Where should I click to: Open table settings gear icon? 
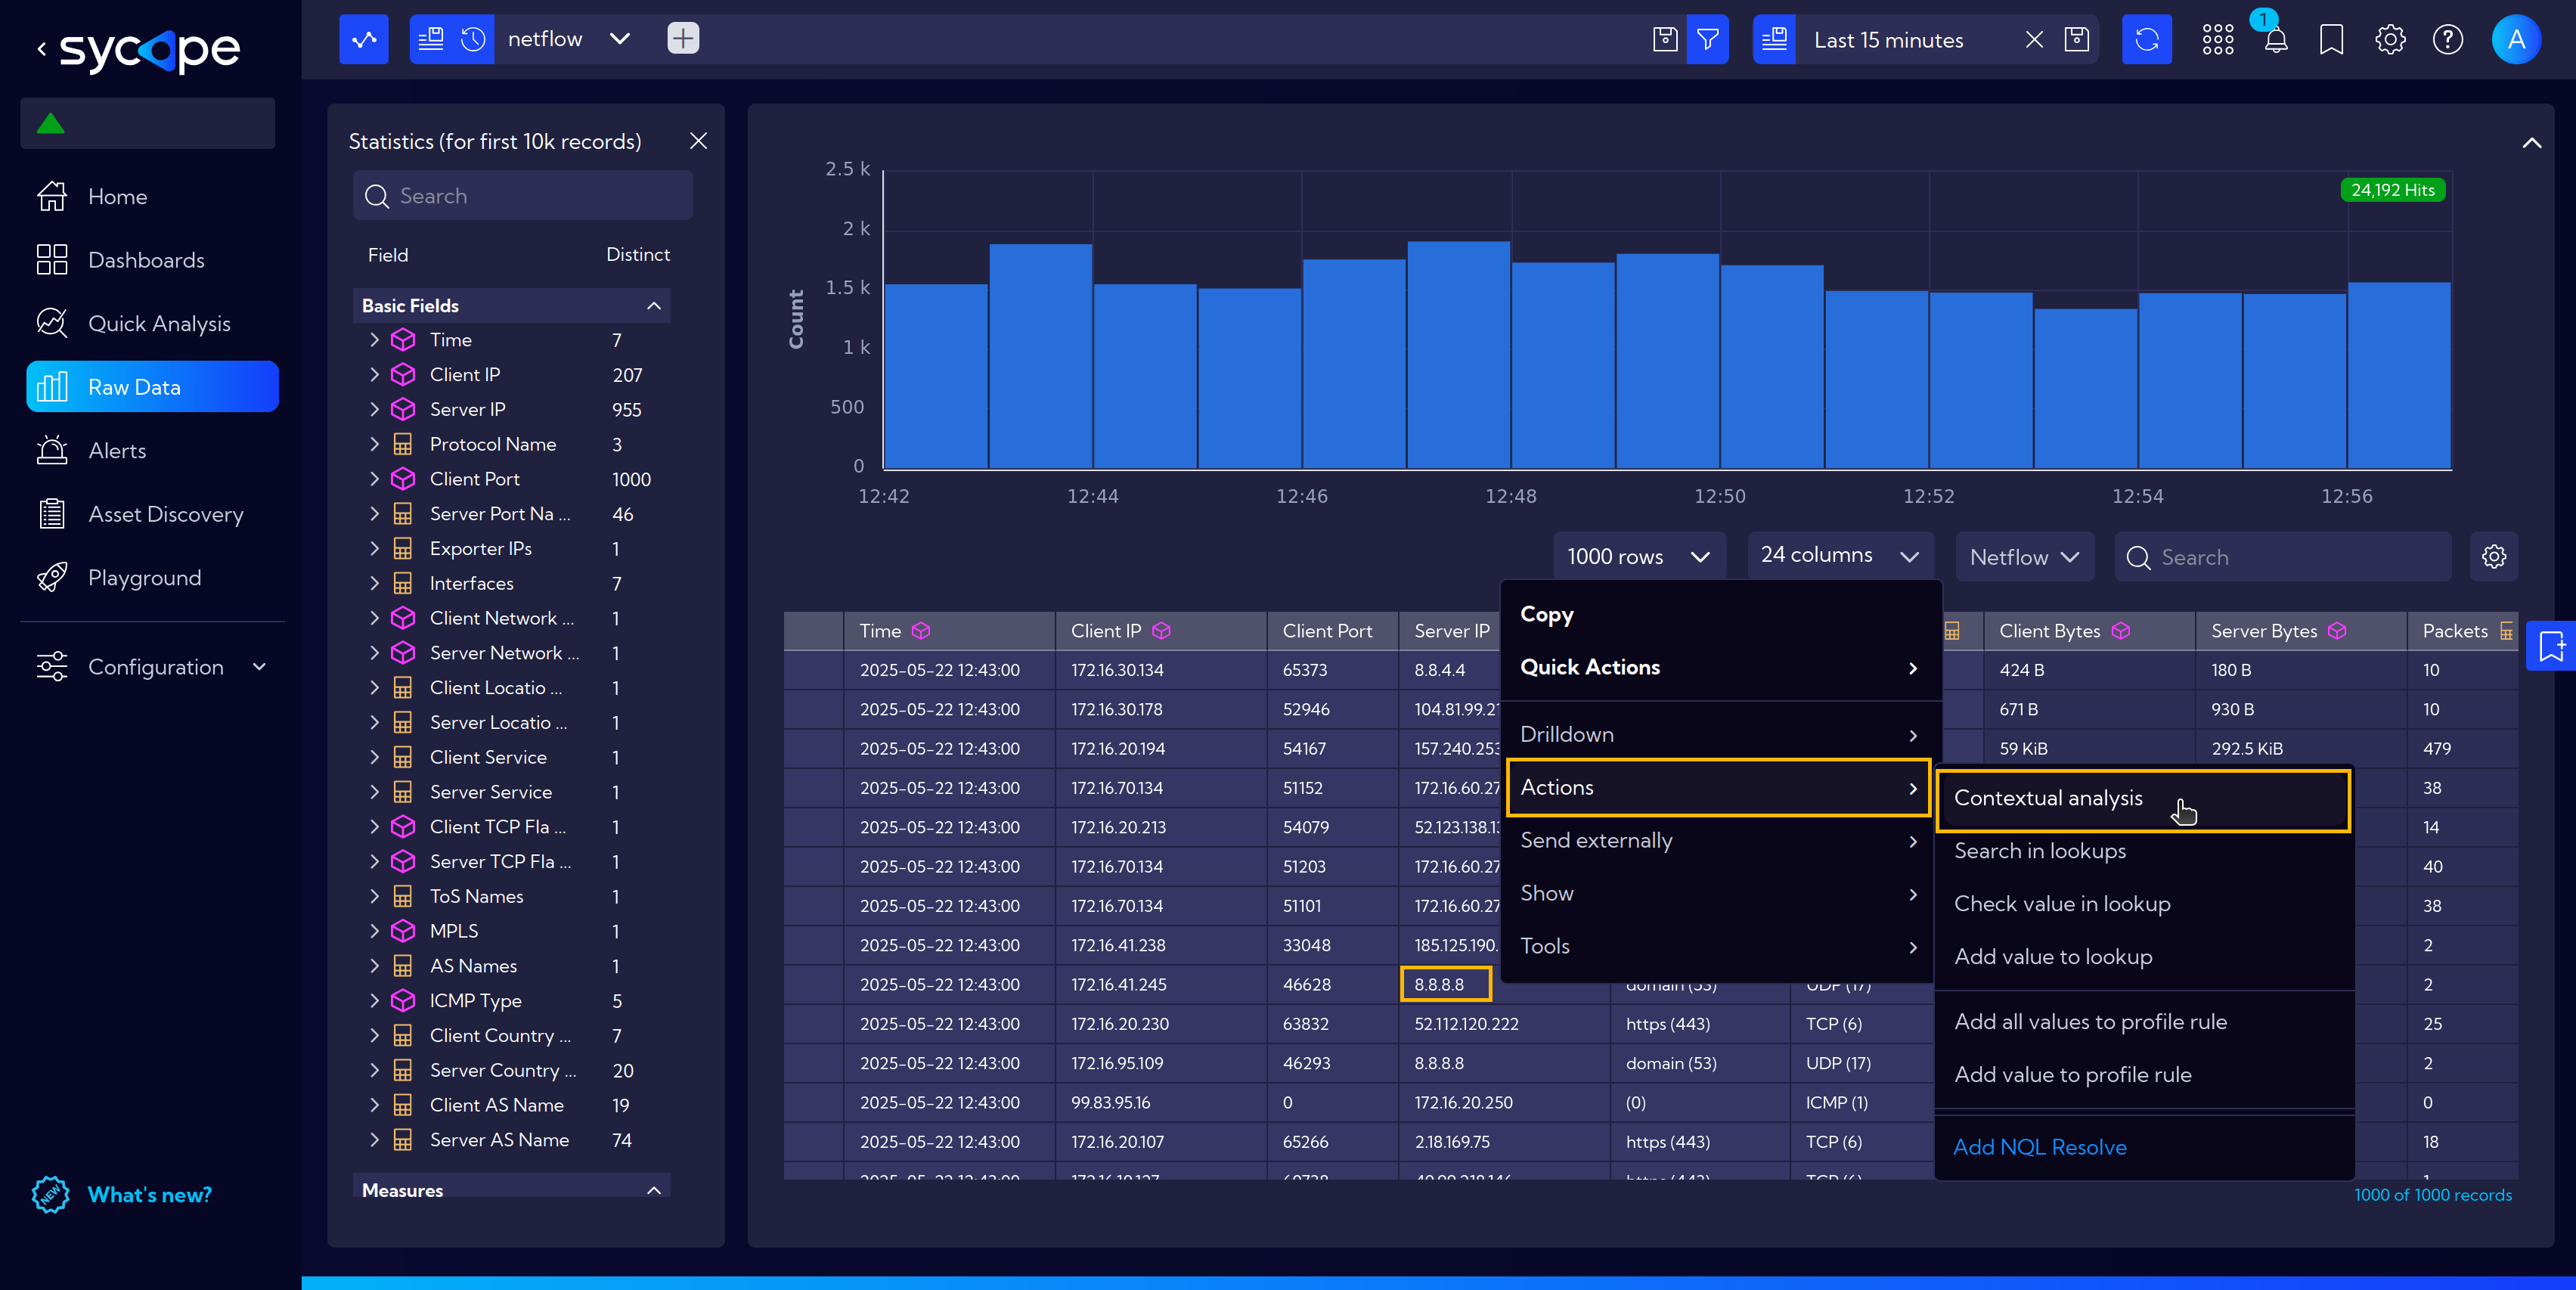[x=2494, y=556]
